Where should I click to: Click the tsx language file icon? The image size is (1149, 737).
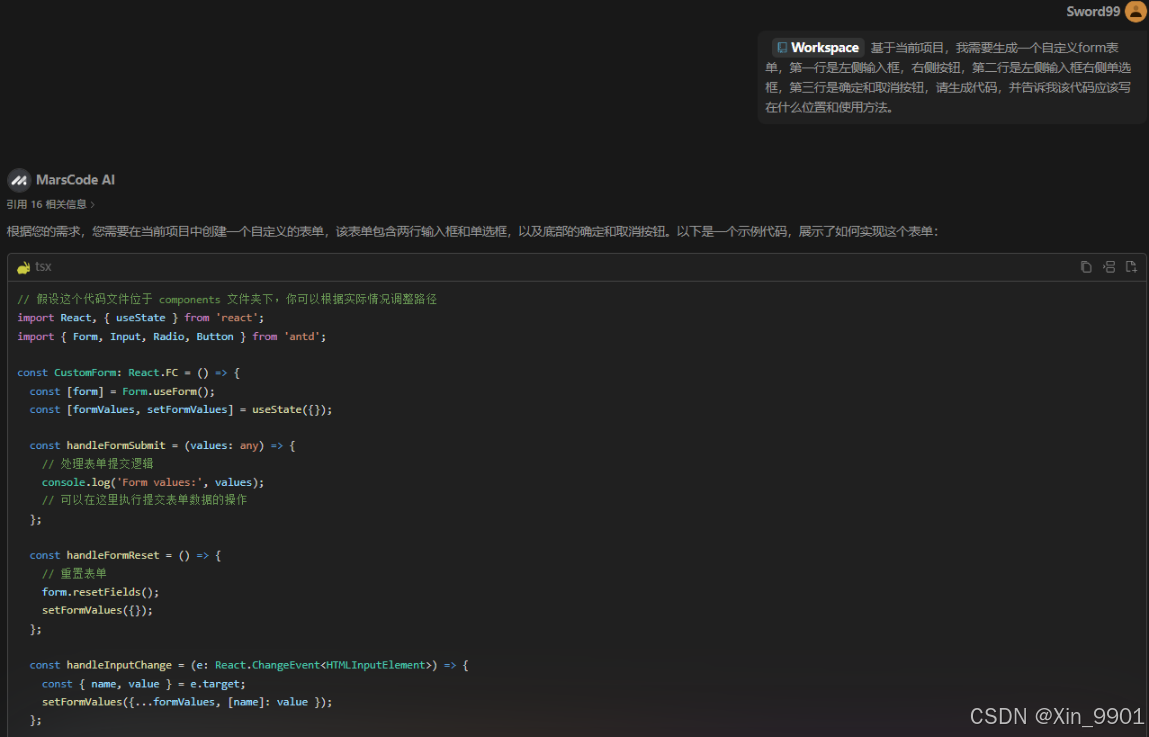tap(23, 267)
